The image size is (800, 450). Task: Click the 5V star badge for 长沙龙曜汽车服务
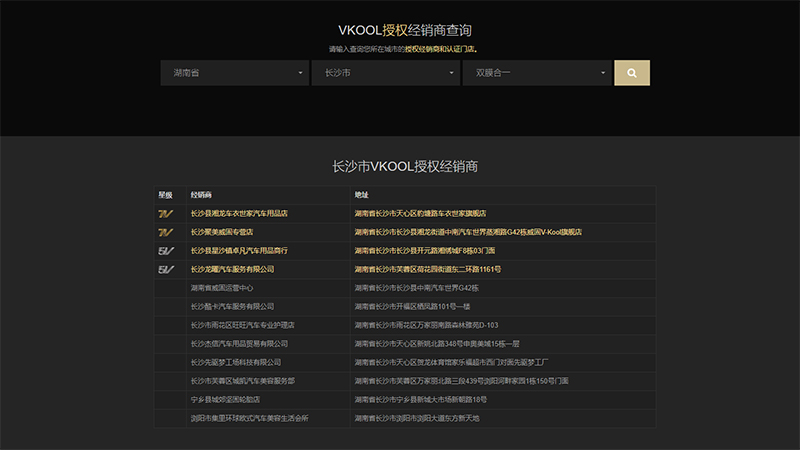click(x=166, y=269)
